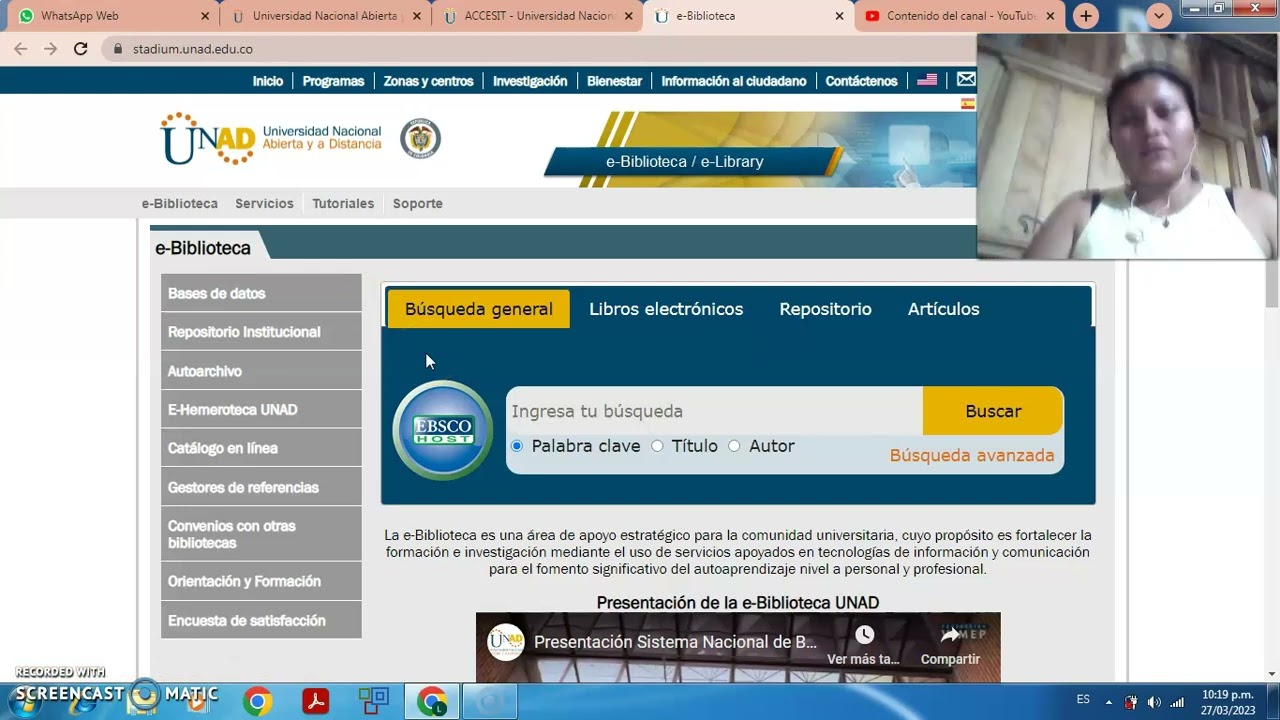Open Autoarchivo in sidebar
The height and width of the screenshot is (720, 1280).
click(x=261, y=371)
